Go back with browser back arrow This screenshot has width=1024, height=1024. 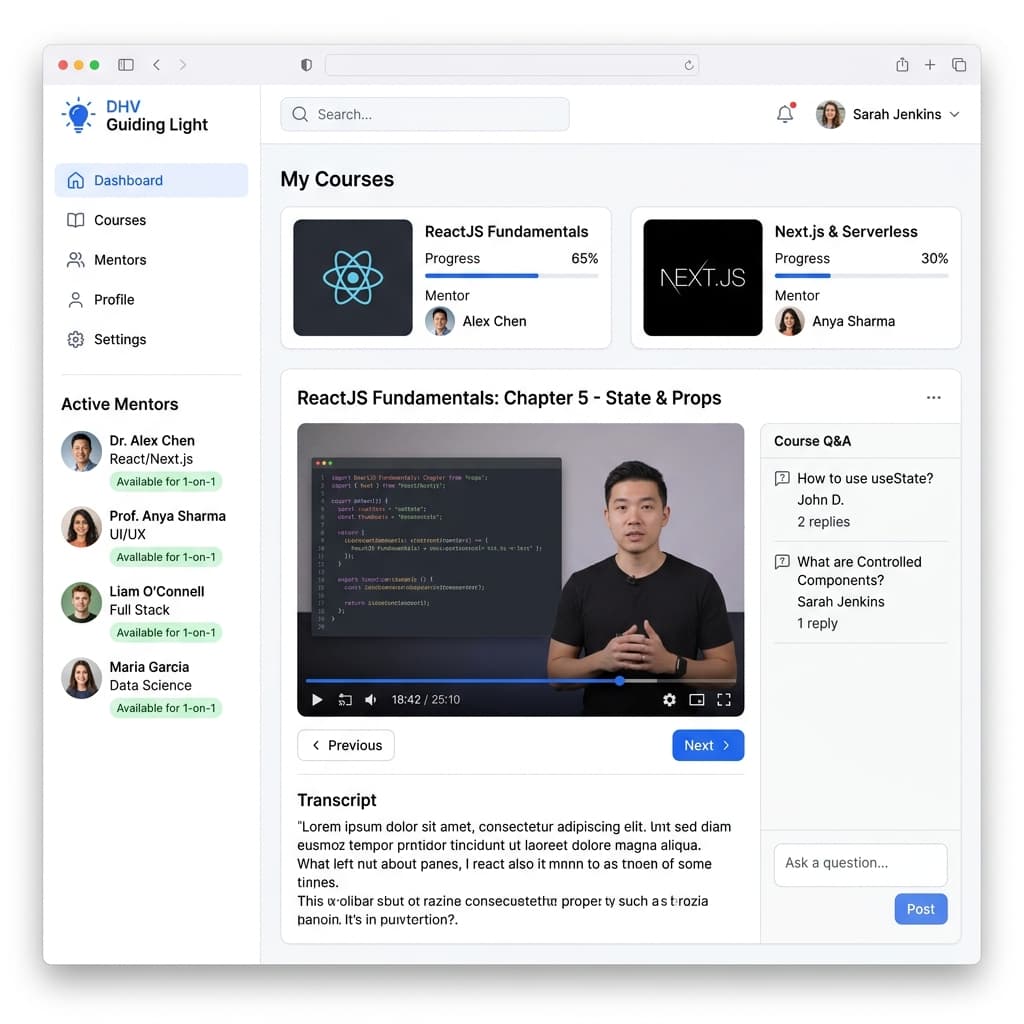pos(157,65)
